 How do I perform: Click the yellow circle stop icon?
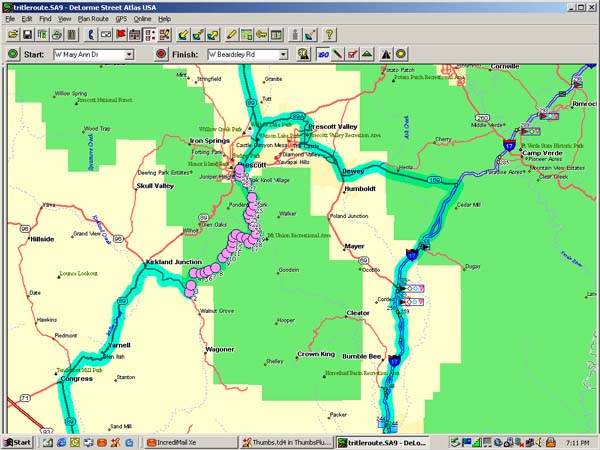click(x=401, y=54)
